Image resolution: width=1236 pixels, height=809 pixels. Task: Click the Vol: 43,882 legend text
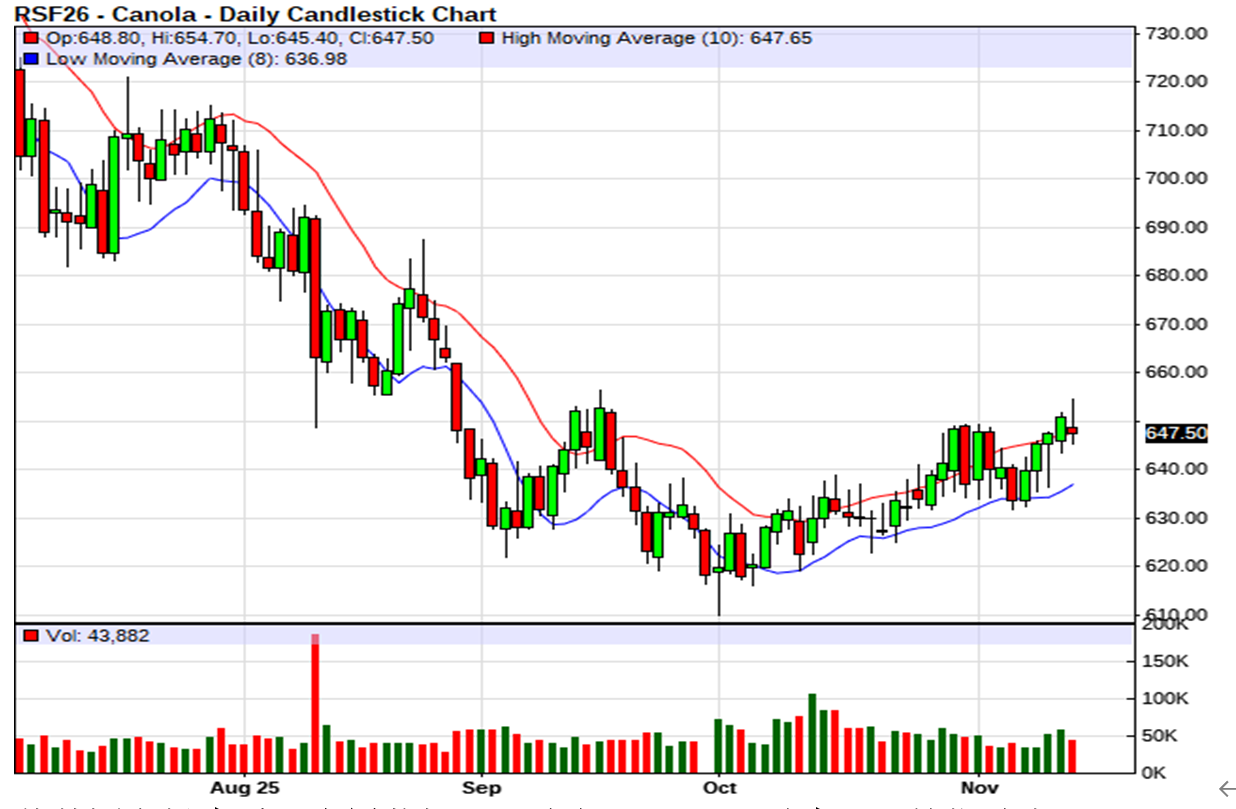coord(98,635)
